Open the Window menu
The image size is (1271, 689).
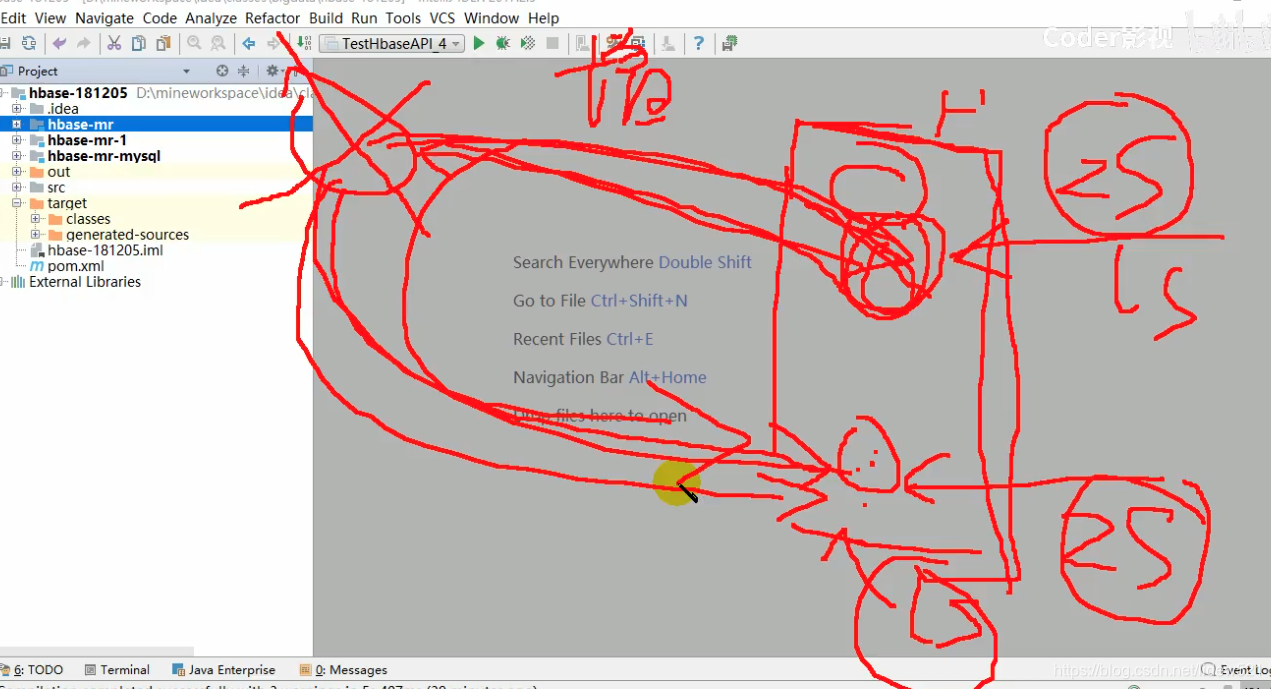(x=491, y=18)
